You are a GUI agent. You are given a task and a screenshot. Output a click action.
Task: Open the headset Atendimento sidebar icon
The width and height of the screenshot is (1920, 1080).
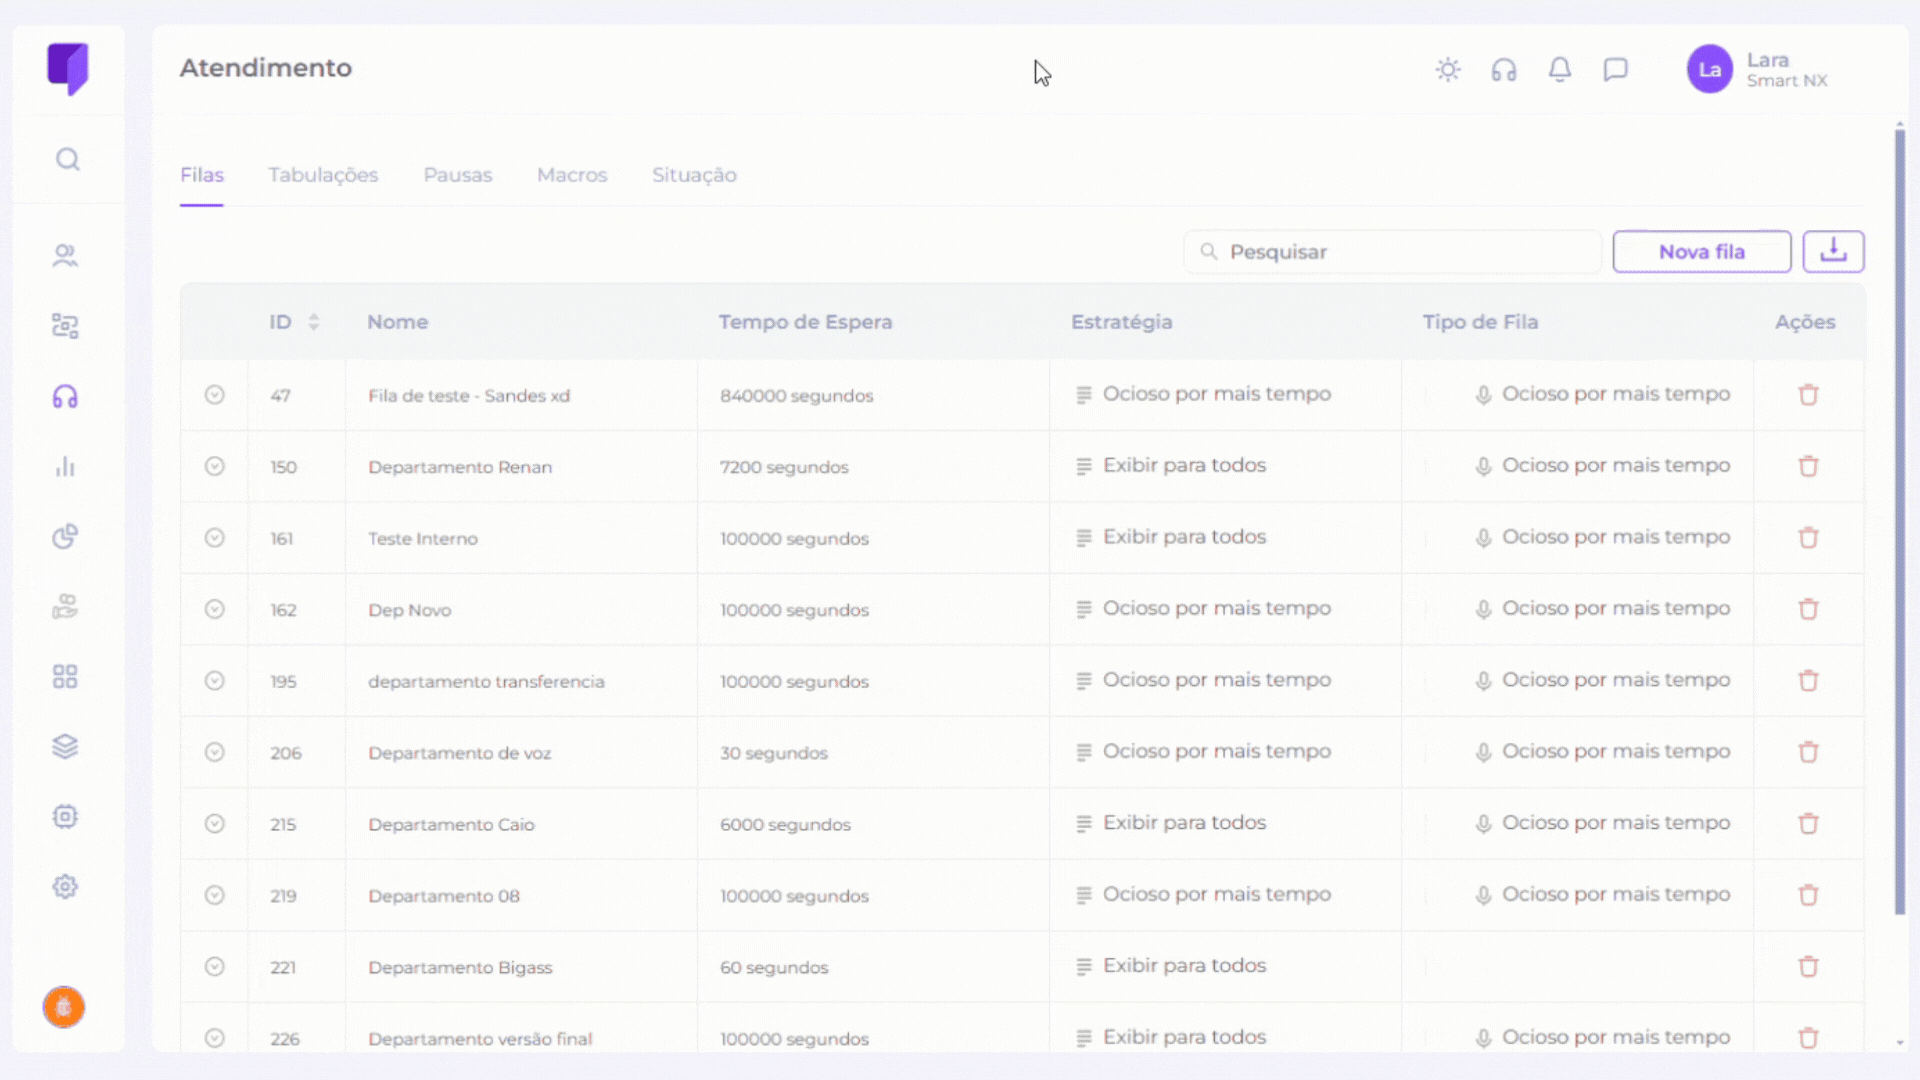coord(65,397)
